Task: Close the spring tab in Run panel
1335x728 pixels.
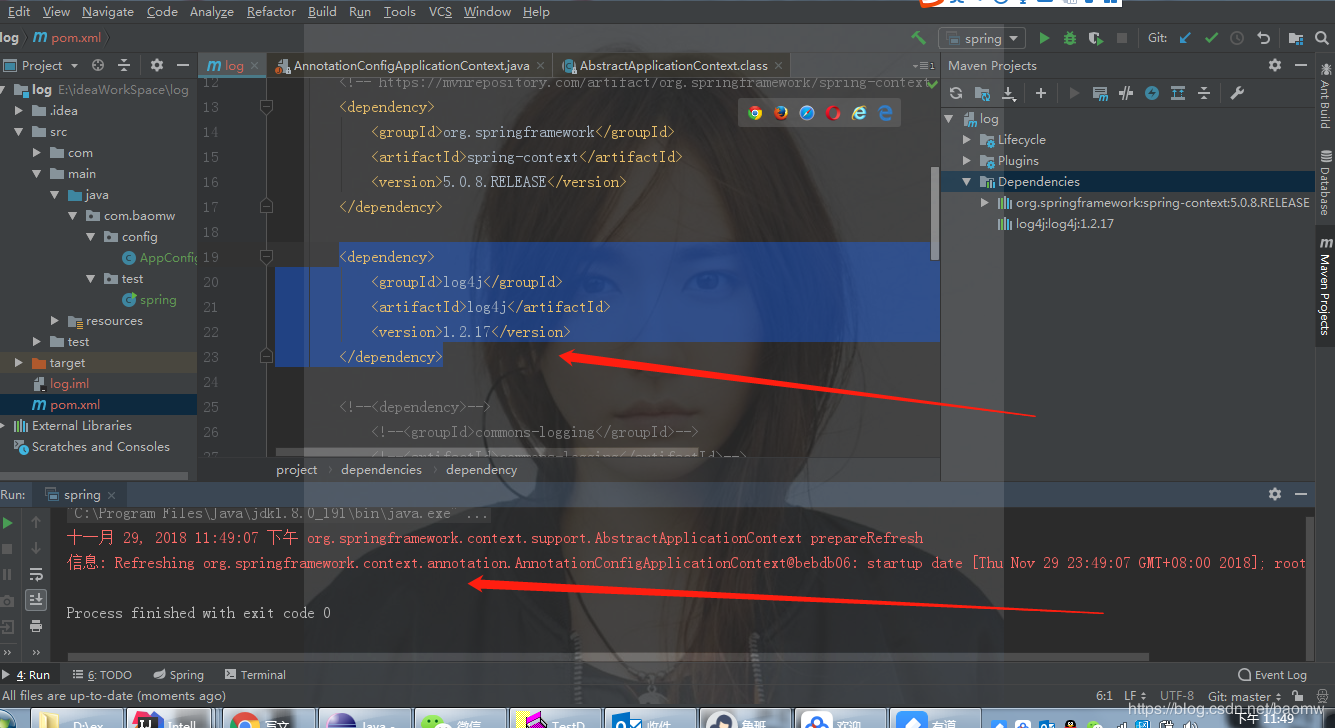Action: point(112,495)
